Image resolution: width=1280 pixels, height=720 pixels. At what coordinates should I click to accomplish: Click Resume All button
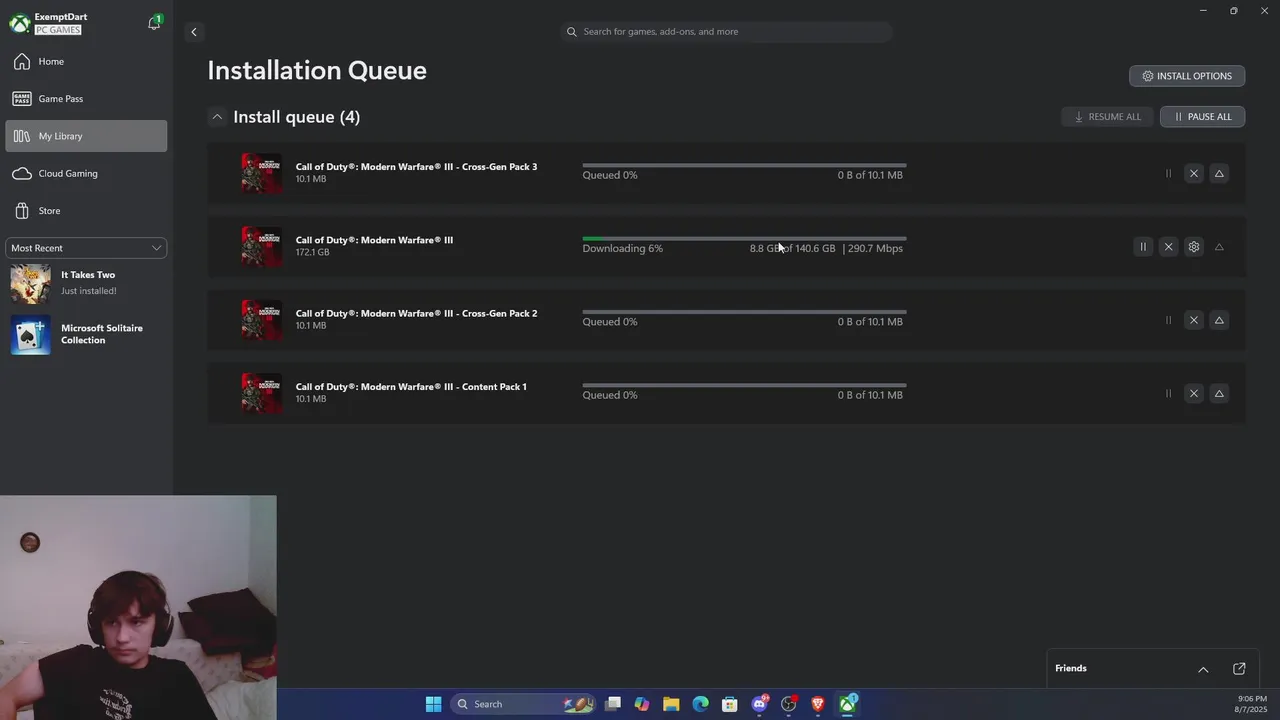tap(1107, 117)
